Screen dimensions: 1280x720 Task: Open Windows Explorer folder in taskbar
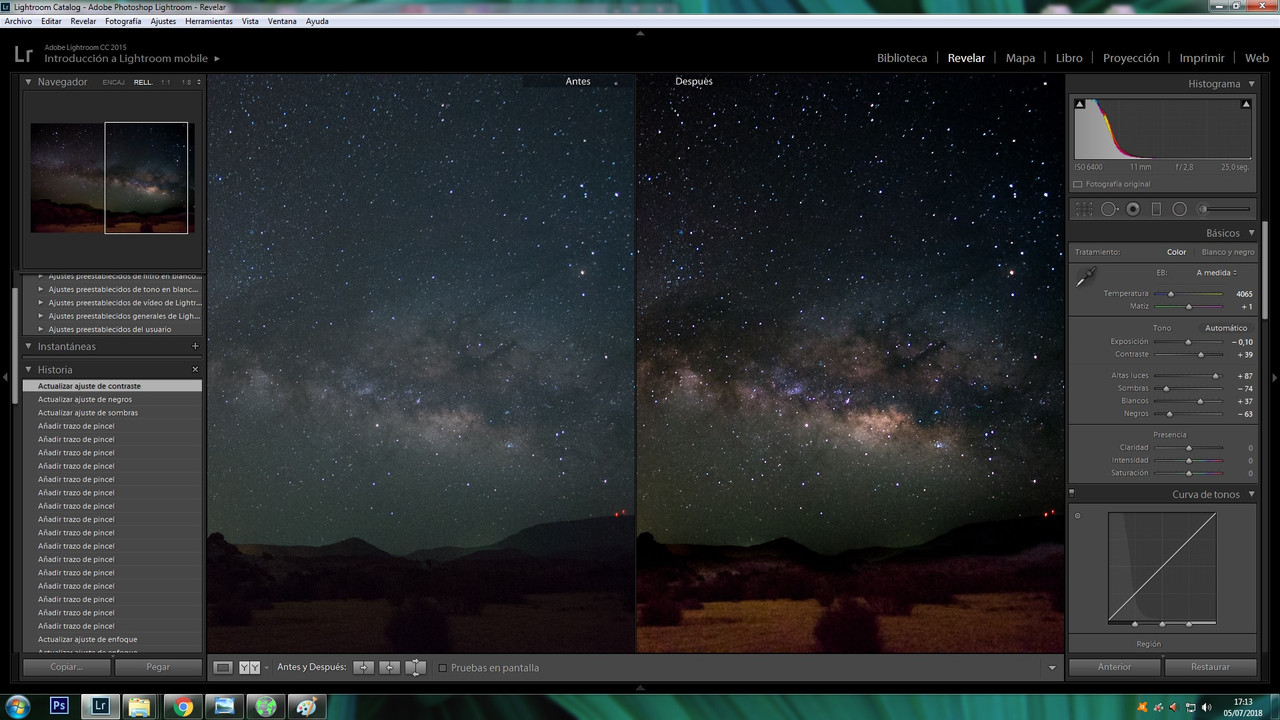pos(141,706)
